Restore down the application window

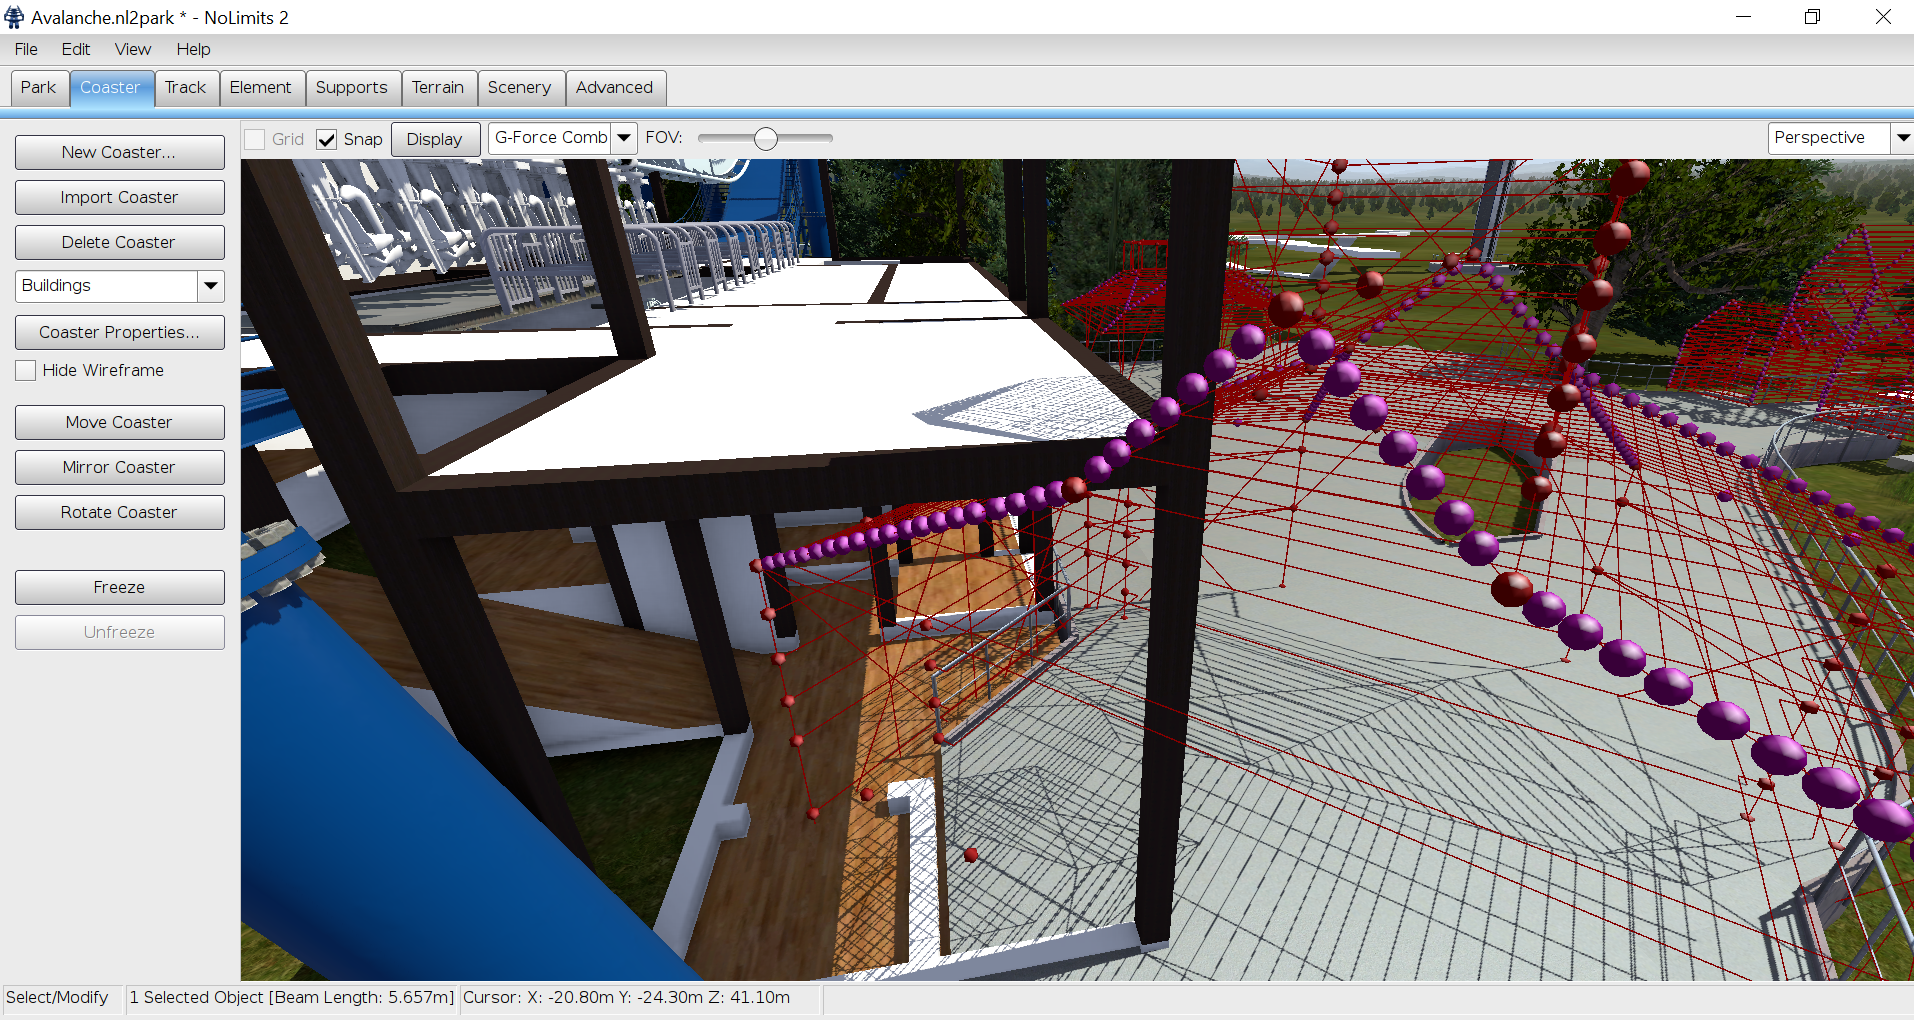1812,17
